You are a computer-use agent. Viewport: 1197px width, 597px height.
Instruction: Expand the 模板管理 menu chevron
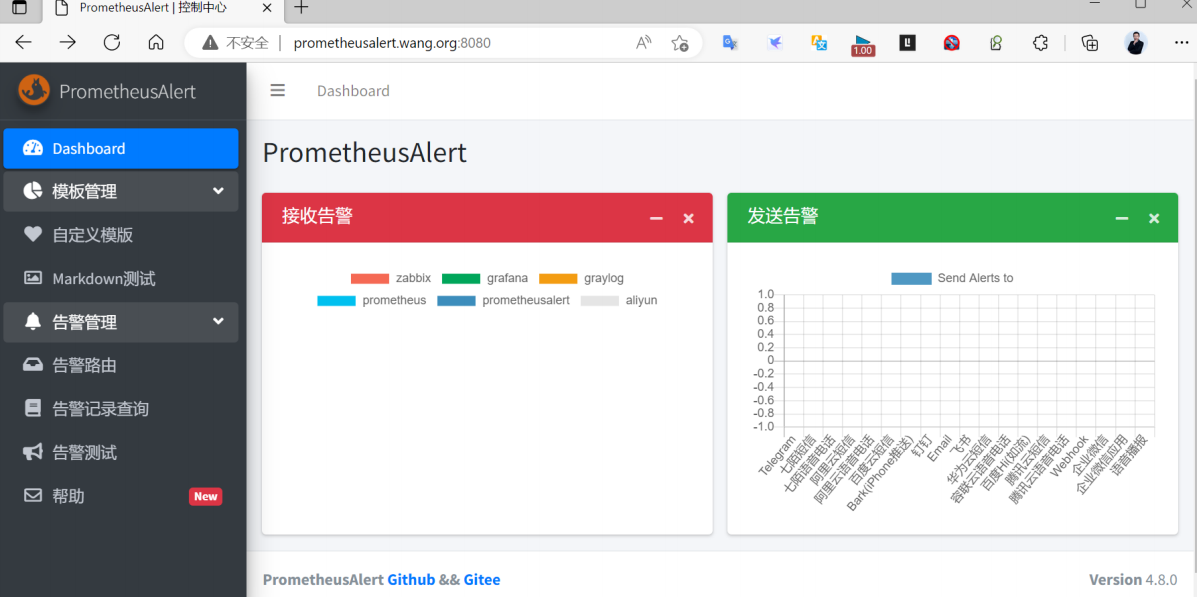pyautogui.click(x=218, y=191)
